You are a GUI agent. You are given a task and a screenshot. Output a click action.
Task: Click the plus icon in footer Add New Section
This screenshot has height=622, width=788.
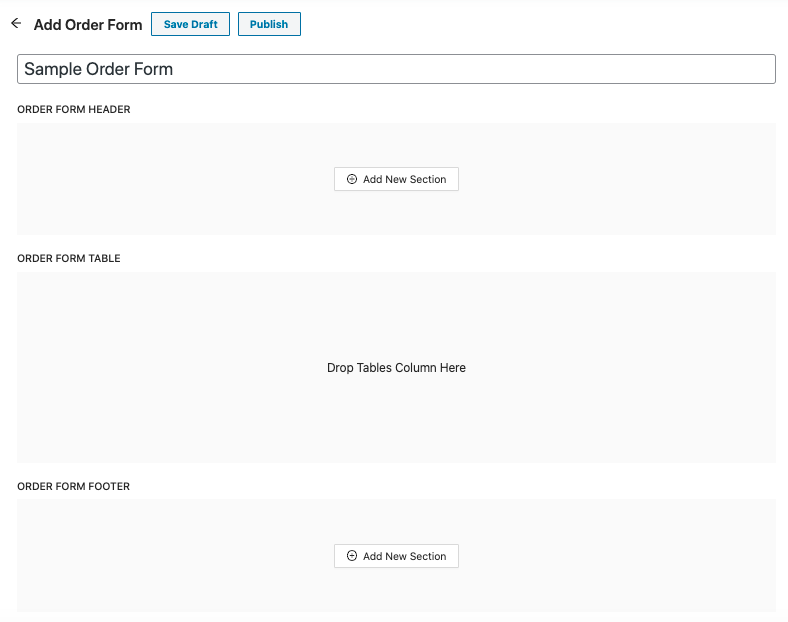click(352, 556)
